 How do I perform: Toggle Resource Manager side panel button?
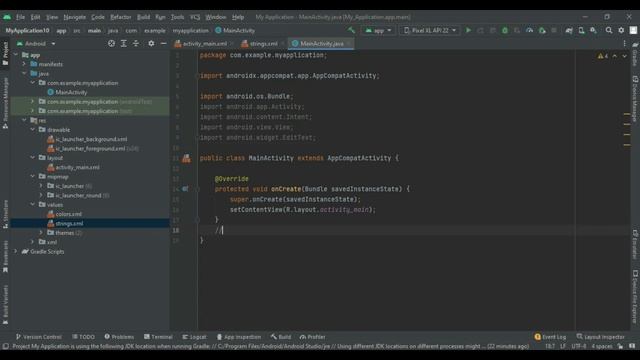5,103
